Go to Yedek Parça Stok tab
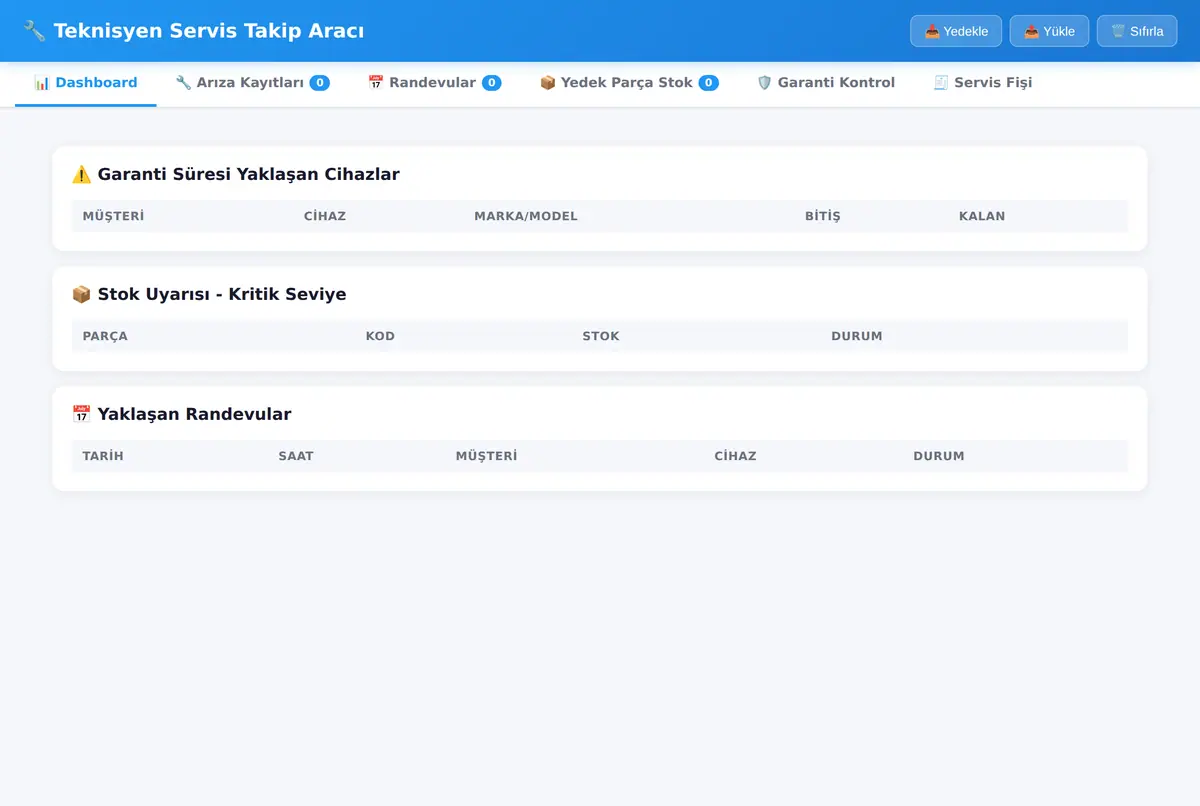This screenshot has height=806, width=1200. (x=629, y=83)
